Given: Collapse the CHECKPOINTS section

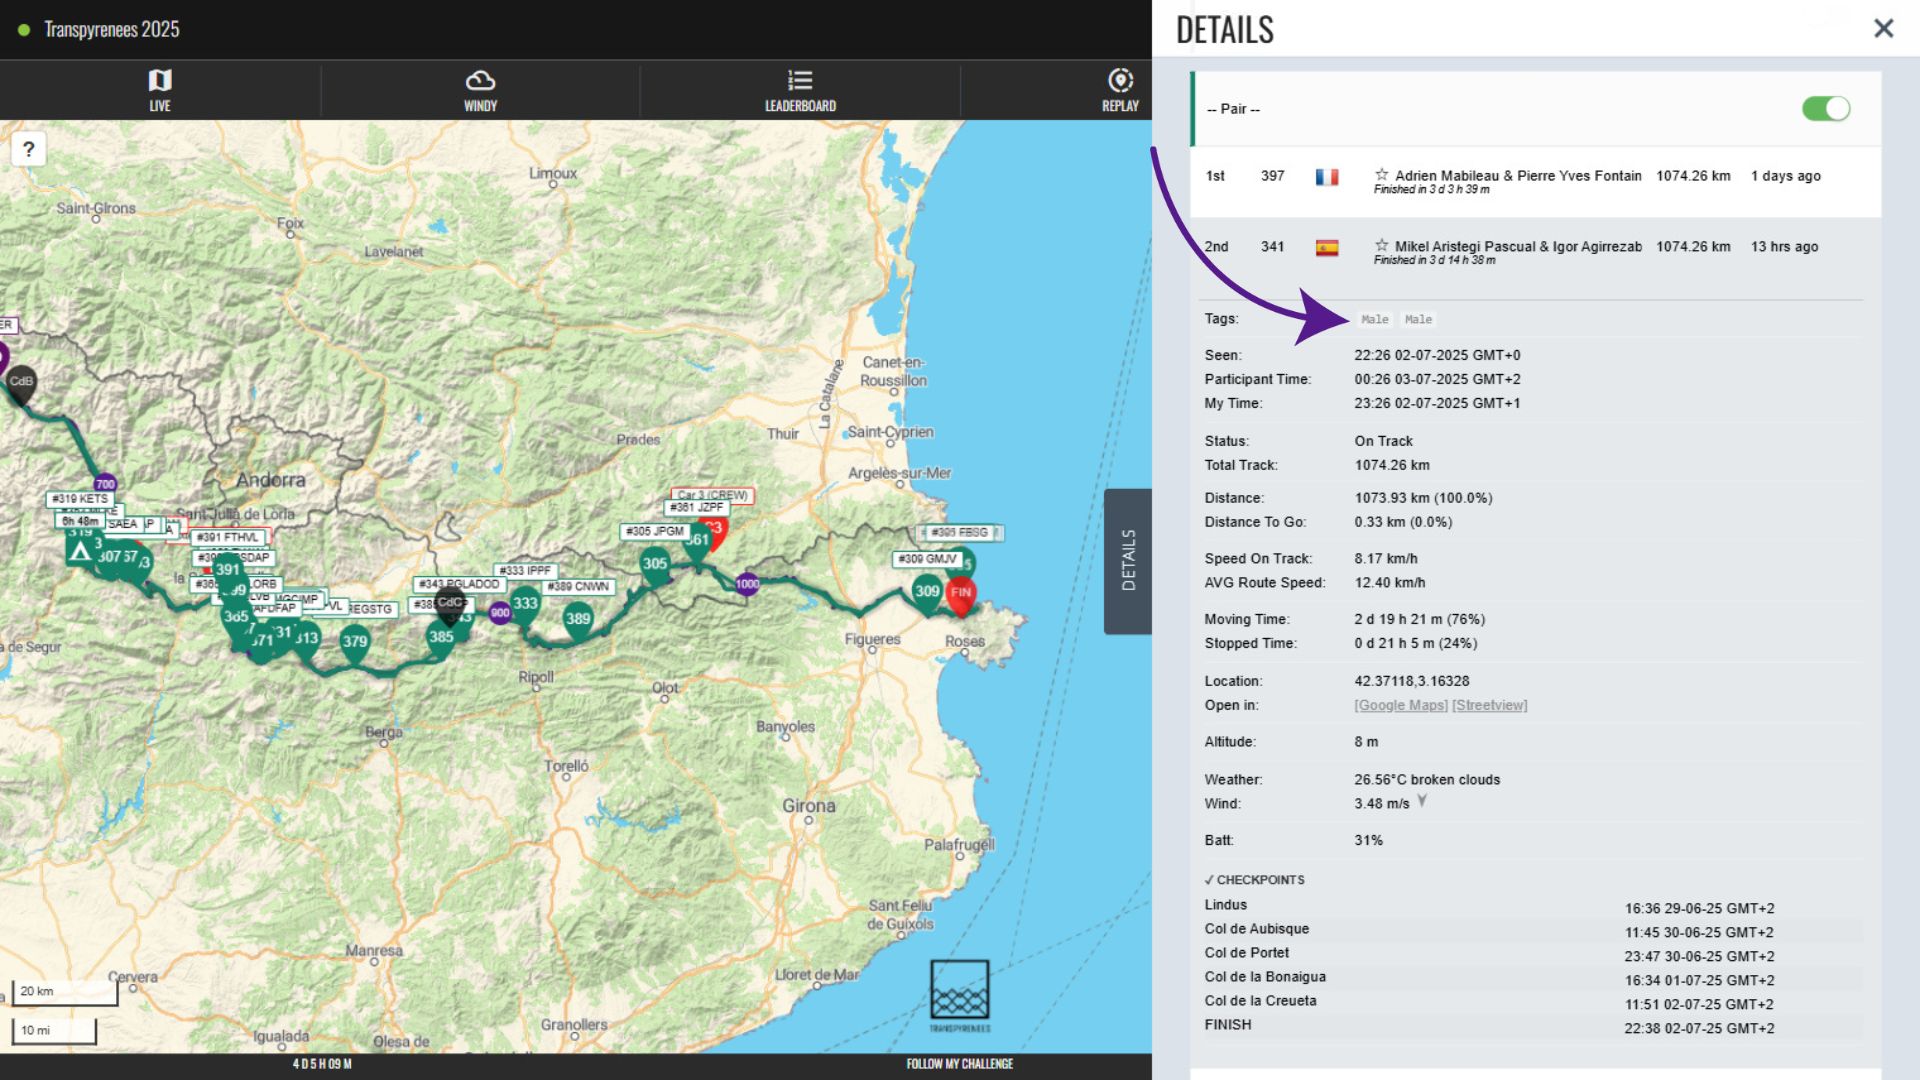Looking at the screenshot, I should point(1255,880).
